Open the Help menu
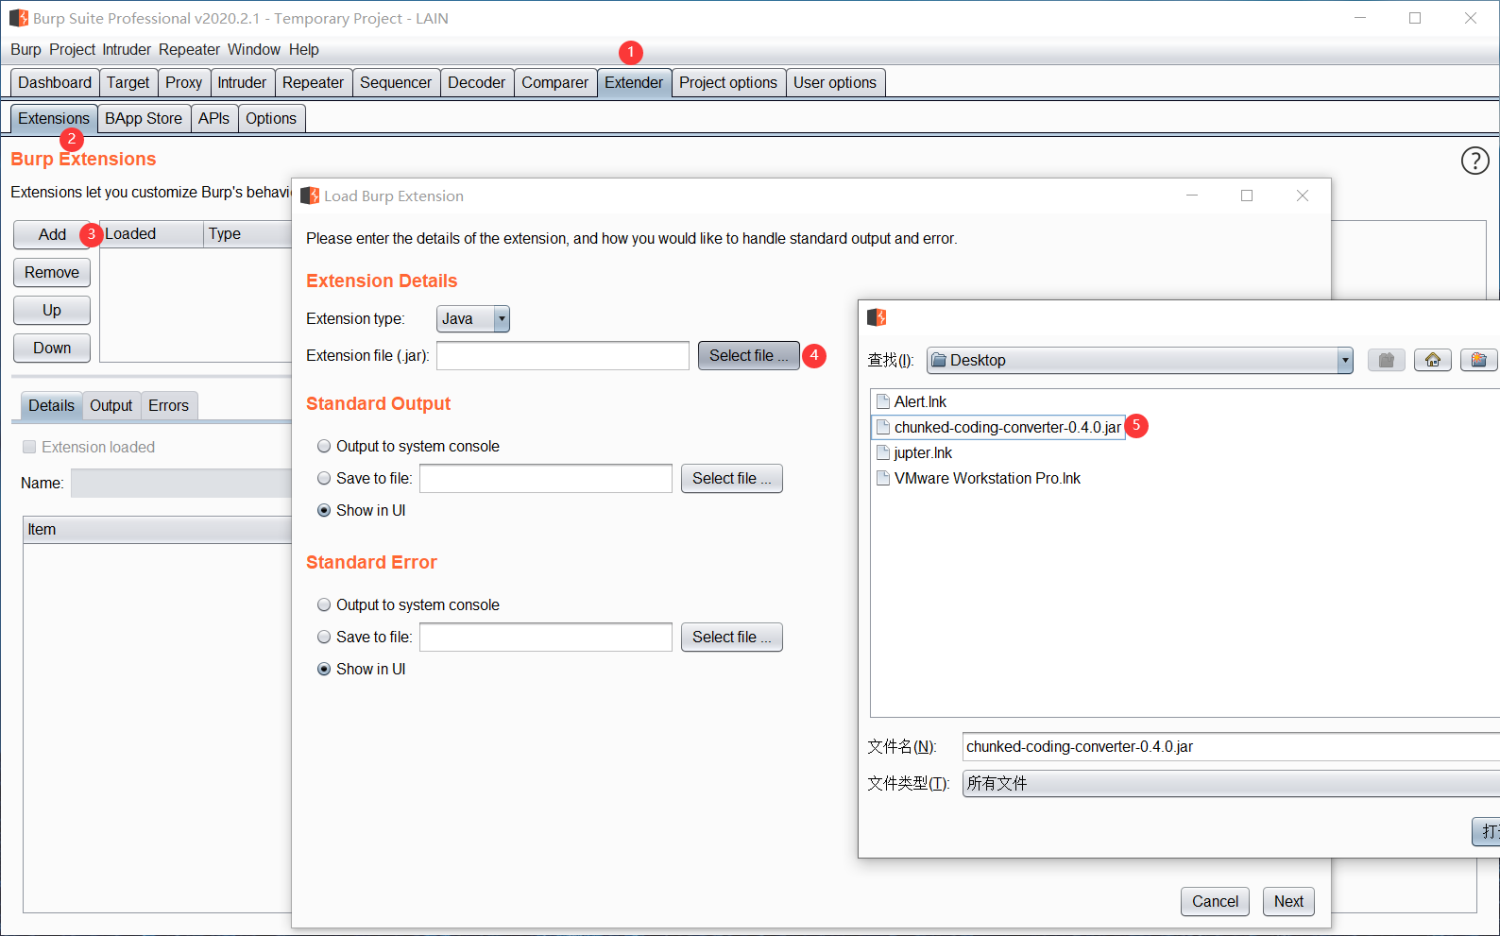 pyautogui.click(x=304, y=50)
